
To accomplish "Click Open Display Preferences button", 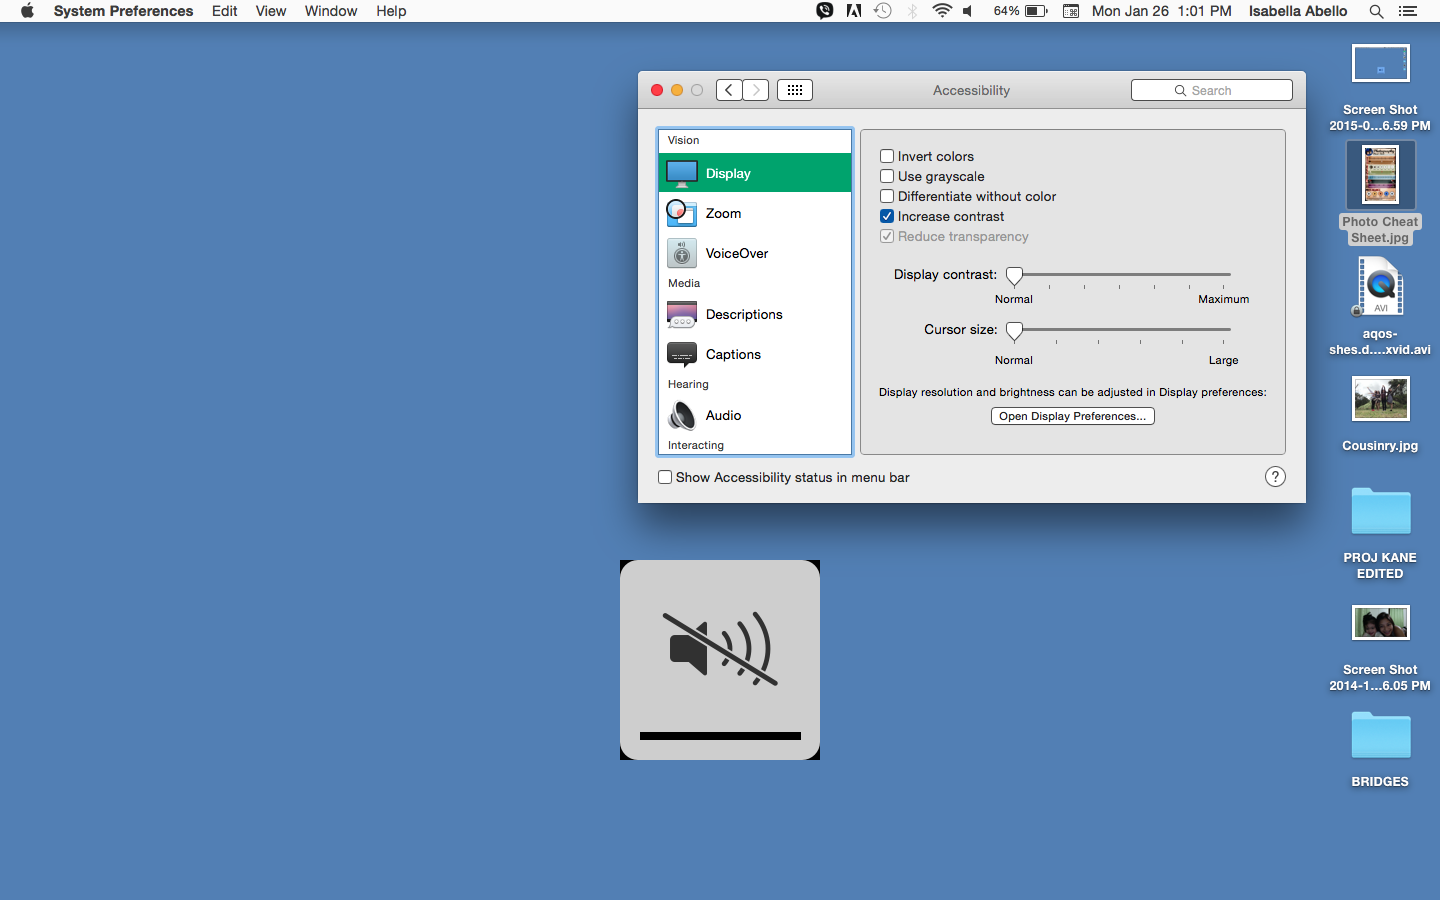I will point(1072,416).
